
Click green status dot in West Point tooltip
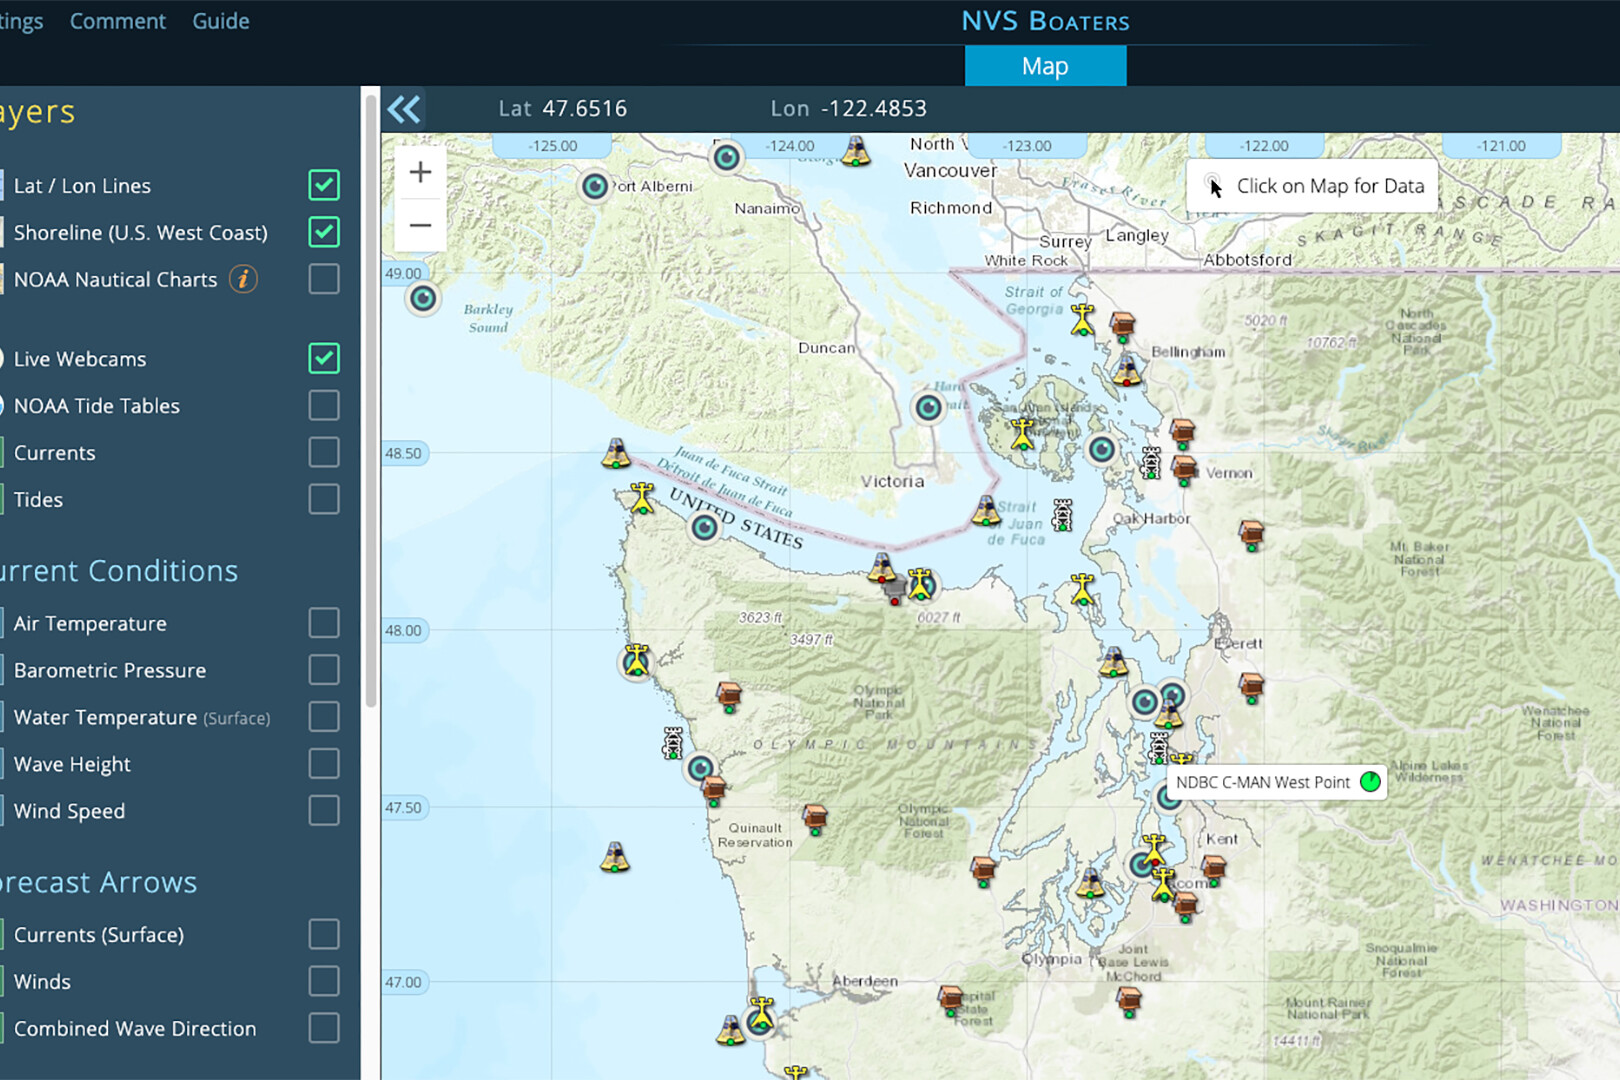1370,782
